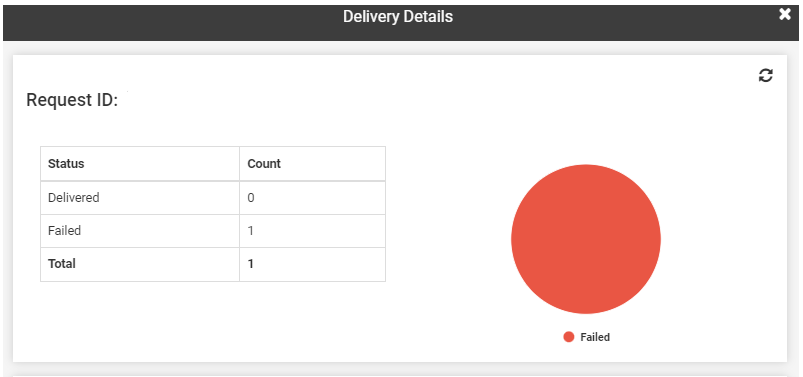Screen dimensions: 803x377
Task: Click the red Failed legend dot
Action: click(x=568, y=337)
